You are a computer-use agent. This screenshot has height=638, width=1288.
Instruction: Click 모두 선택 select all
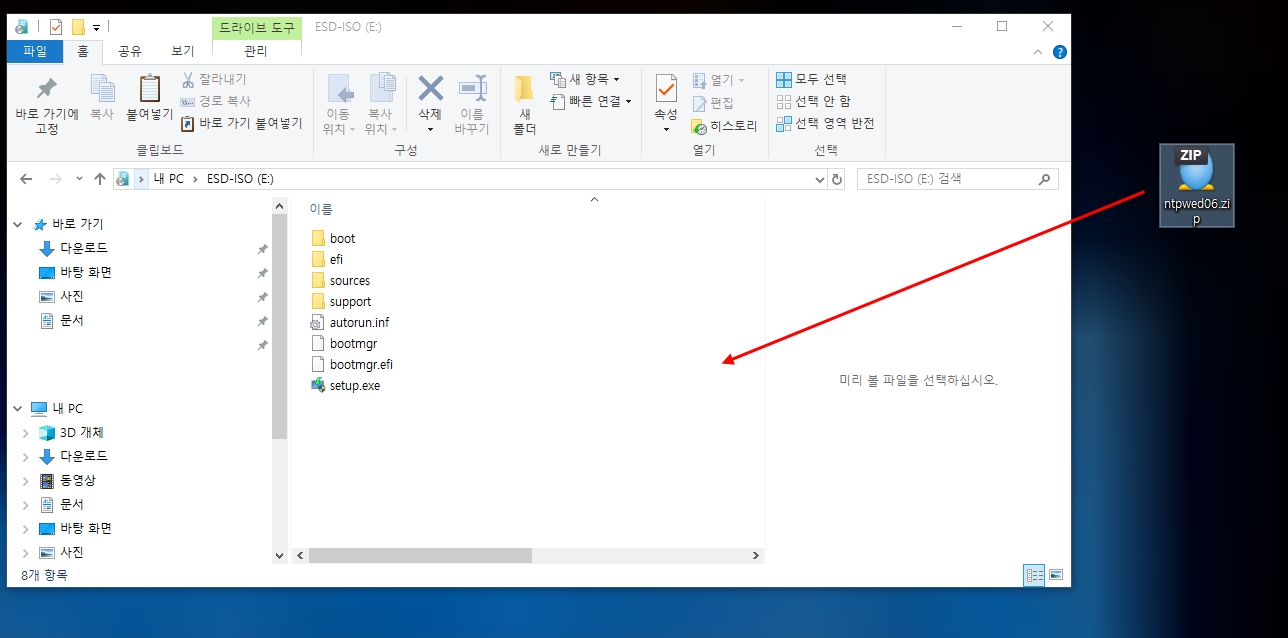811,79
